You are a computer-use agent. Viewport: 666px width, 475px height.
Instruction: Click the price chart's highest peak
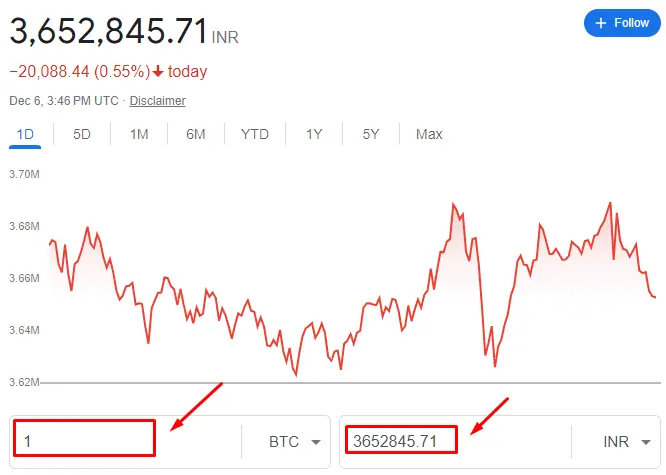pyautogui.click(x=609, y=203)
